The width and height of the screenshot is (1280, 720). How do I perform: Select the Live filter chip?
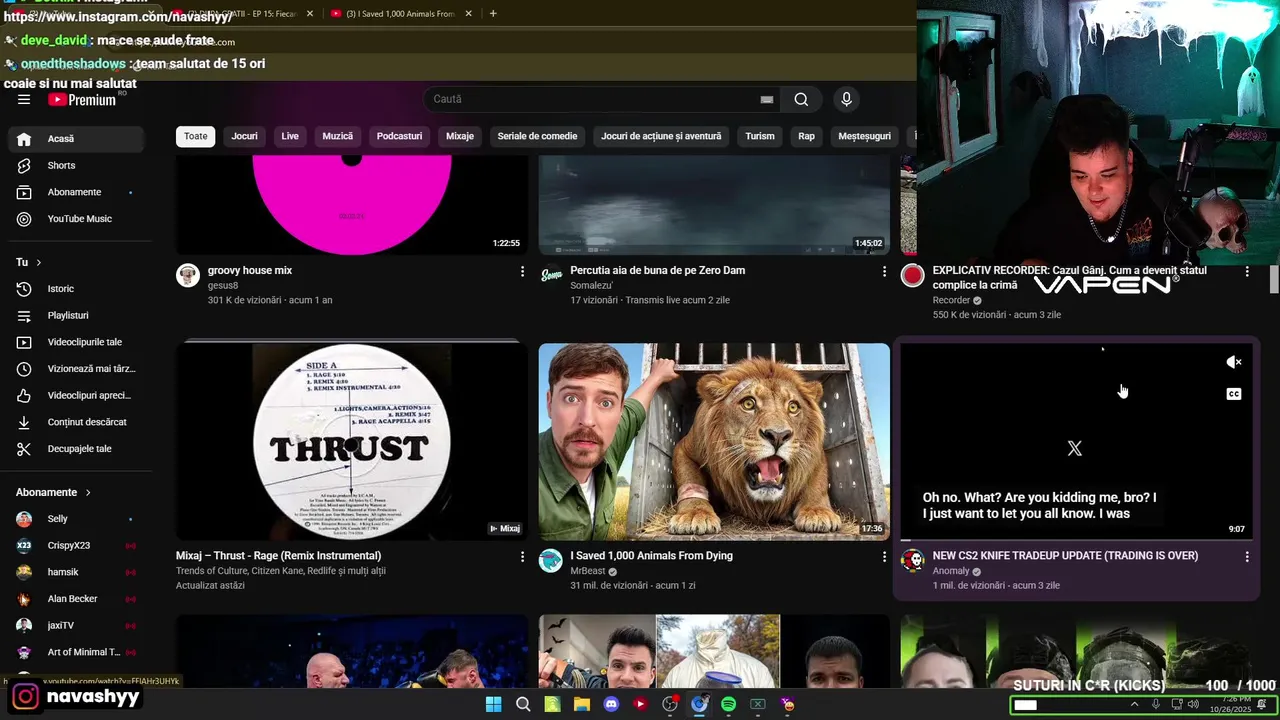(290, 136)
